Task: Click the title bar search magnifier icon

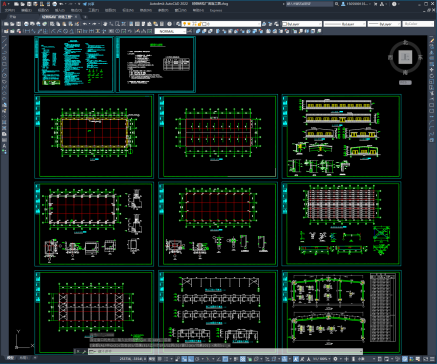Action: pos(337,4)
